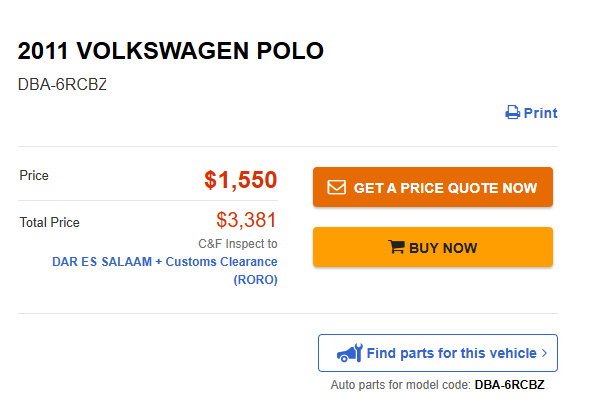Click the C&F Inspect to text
Viewport: 603px width, 409px height.
point(238,243)
